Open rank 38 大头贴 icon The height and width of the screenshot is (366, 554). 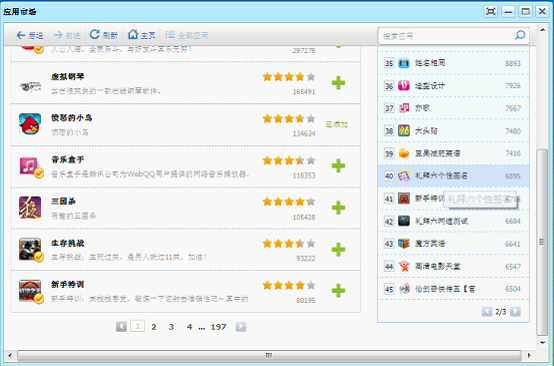tap(404, 131)
